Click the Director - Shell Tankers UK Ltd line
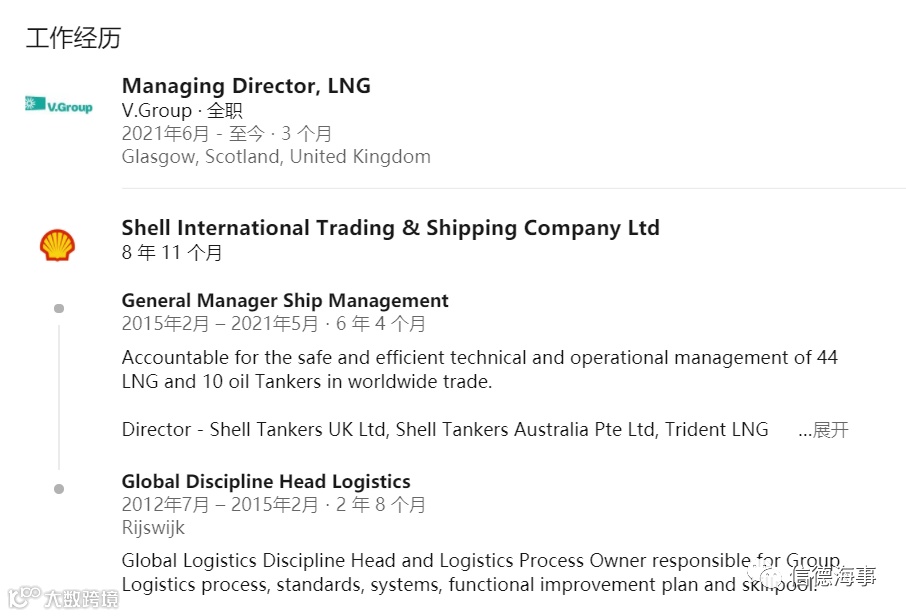The height and width of the screenshot is (616, 906). pyautogui.click(x=445, y=430)
